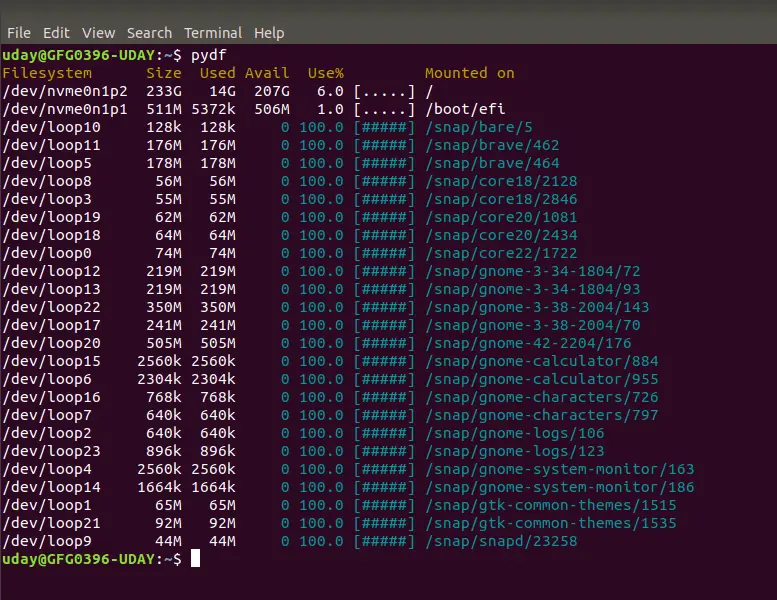Open the File menu

[19, 33]
